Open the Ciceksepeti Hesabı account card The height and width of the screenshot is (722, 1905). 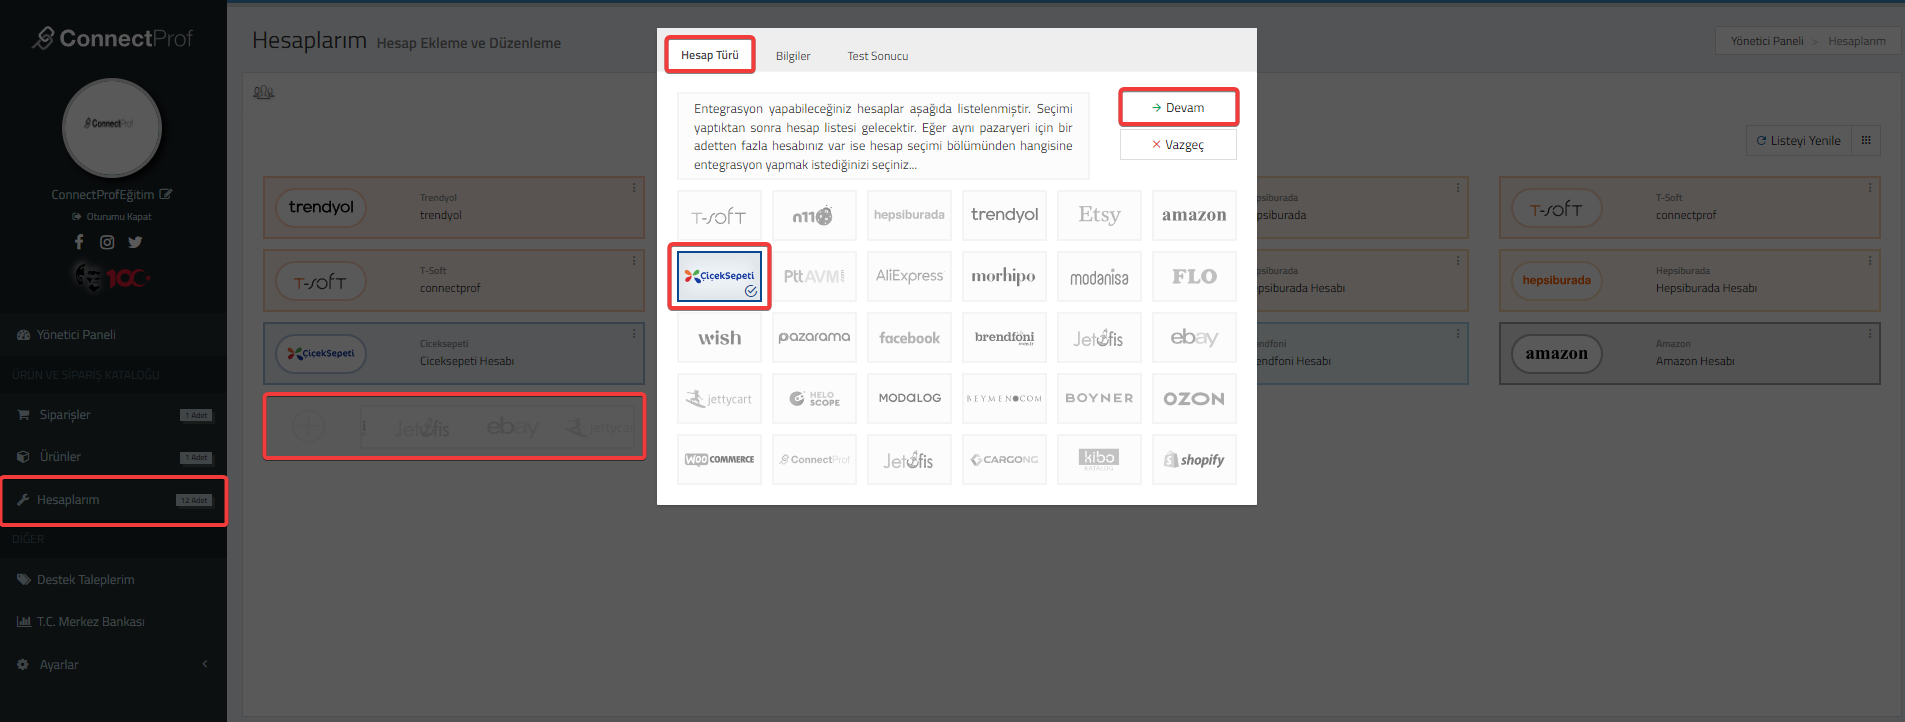[454, 353]
